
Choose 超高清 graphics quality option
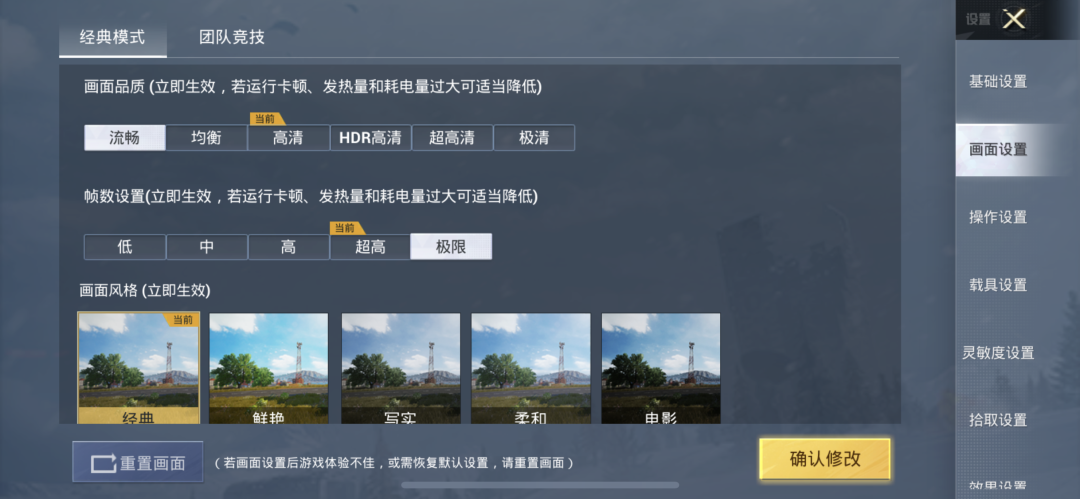[452, 138]
